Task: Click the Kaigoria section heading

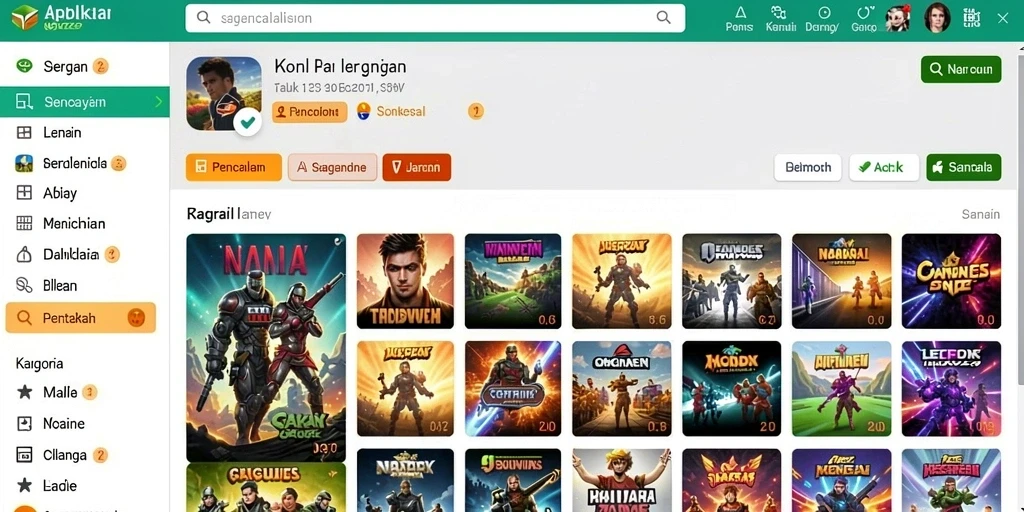Action: tap(40, 363)
